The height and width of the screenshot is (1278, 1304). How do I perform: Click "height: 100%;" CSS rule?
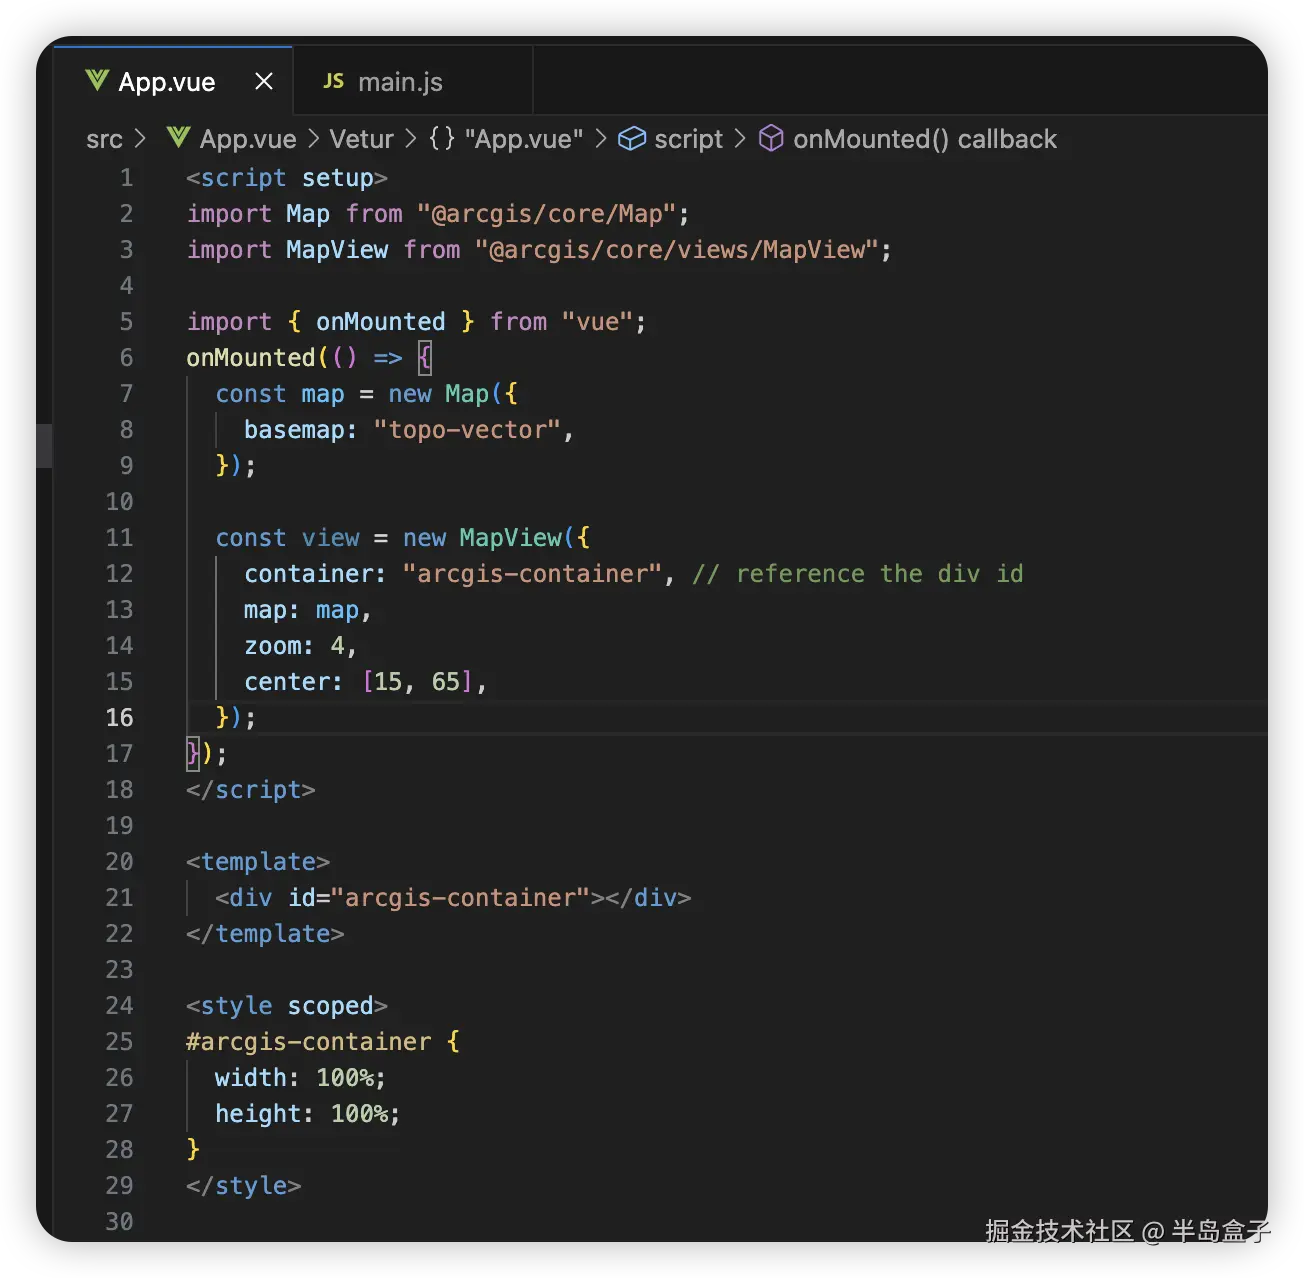[308, 1114]
